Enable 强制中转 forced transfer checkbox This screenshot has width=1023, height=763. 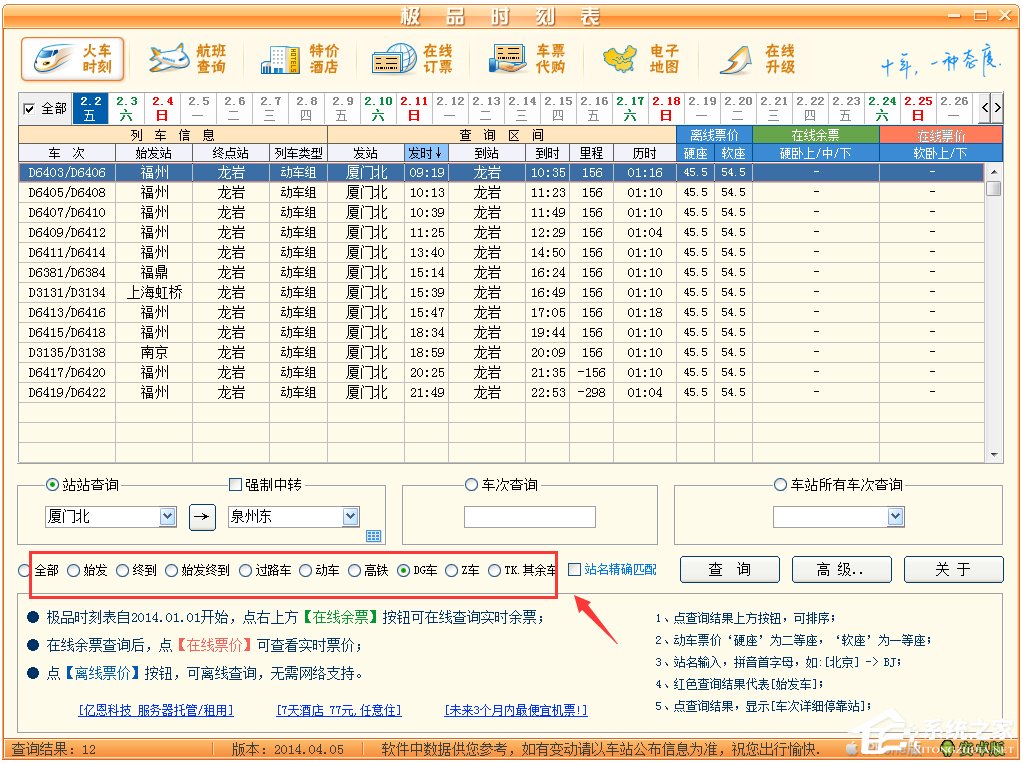pyautogui.click(x=236, y=484)
